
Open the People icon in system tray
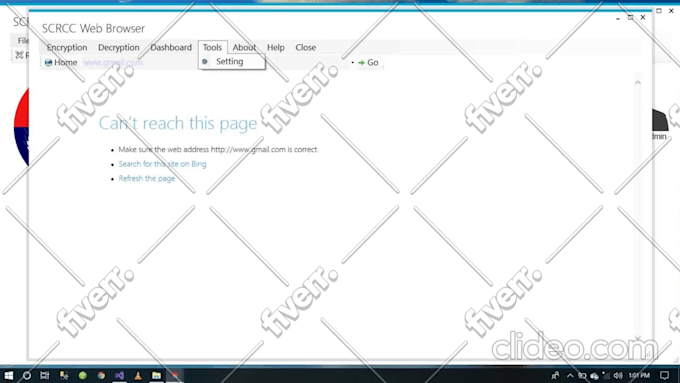pos(555,376)
